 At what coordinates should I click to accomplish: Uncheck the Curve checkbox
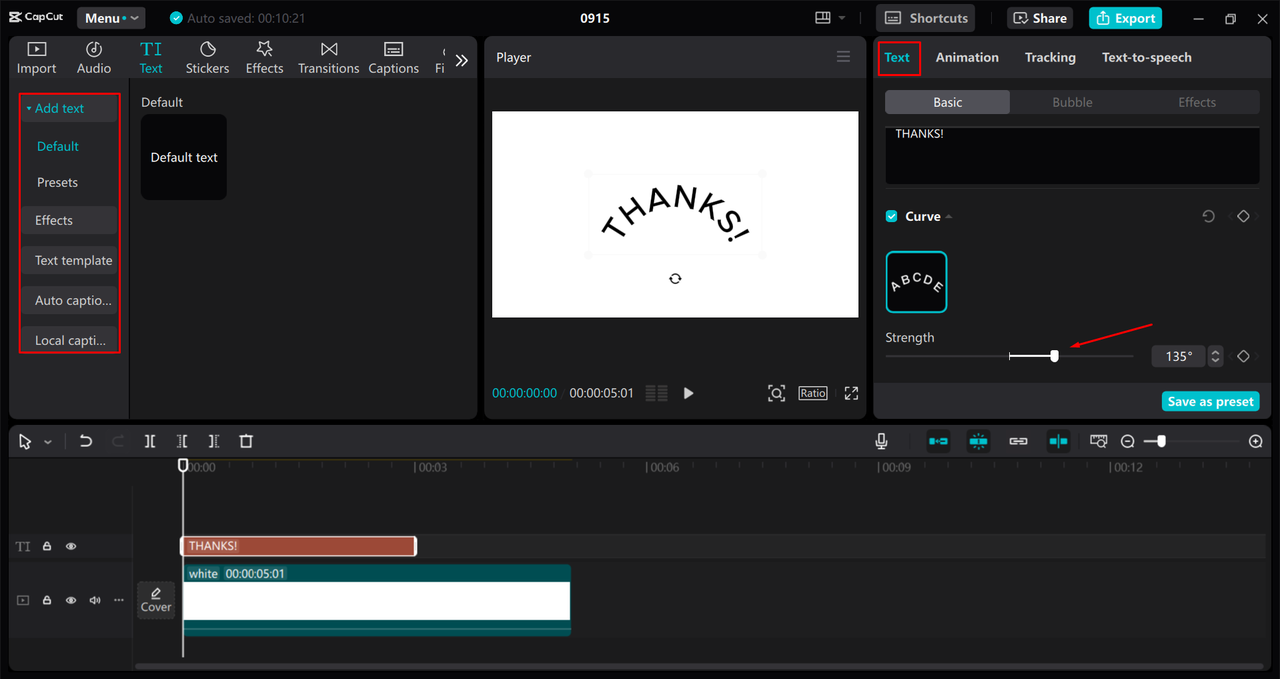click(891, 216)
